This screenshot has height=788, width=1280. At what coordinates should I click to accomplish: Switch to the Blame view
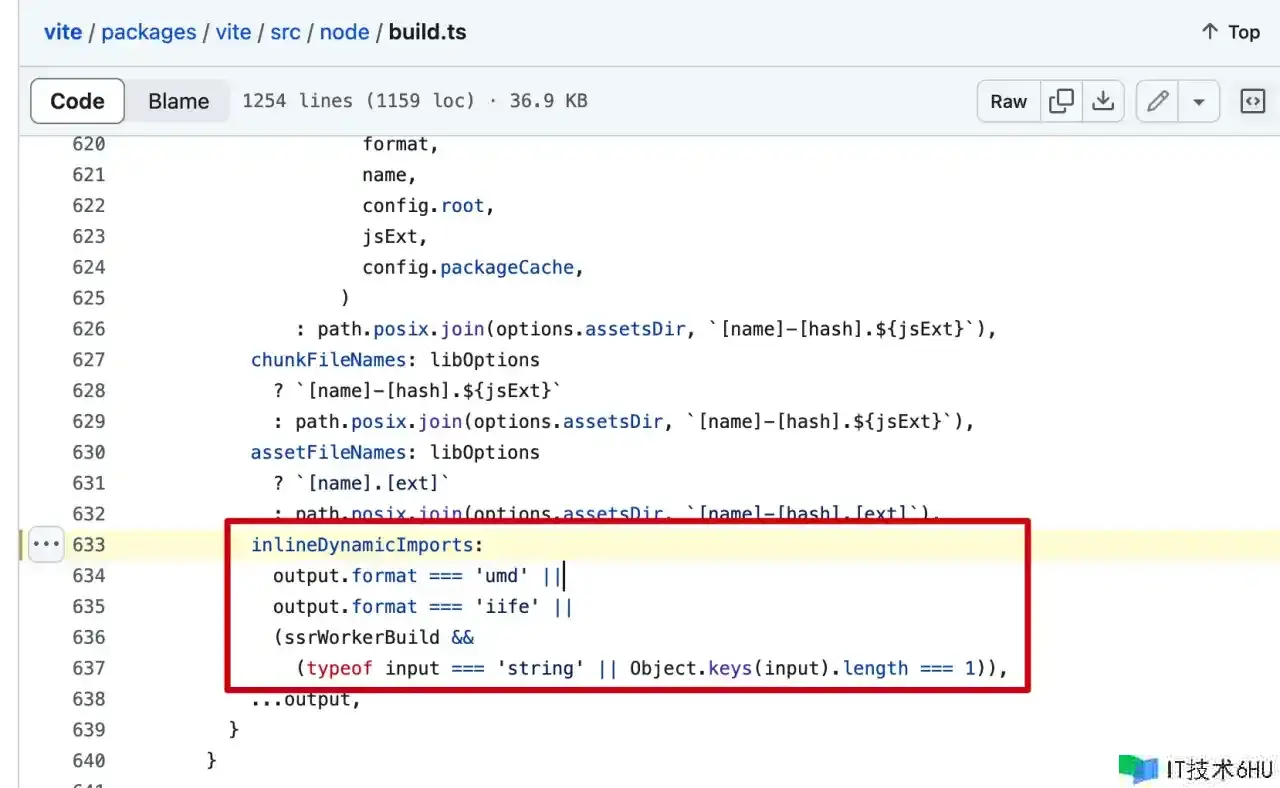178,101
